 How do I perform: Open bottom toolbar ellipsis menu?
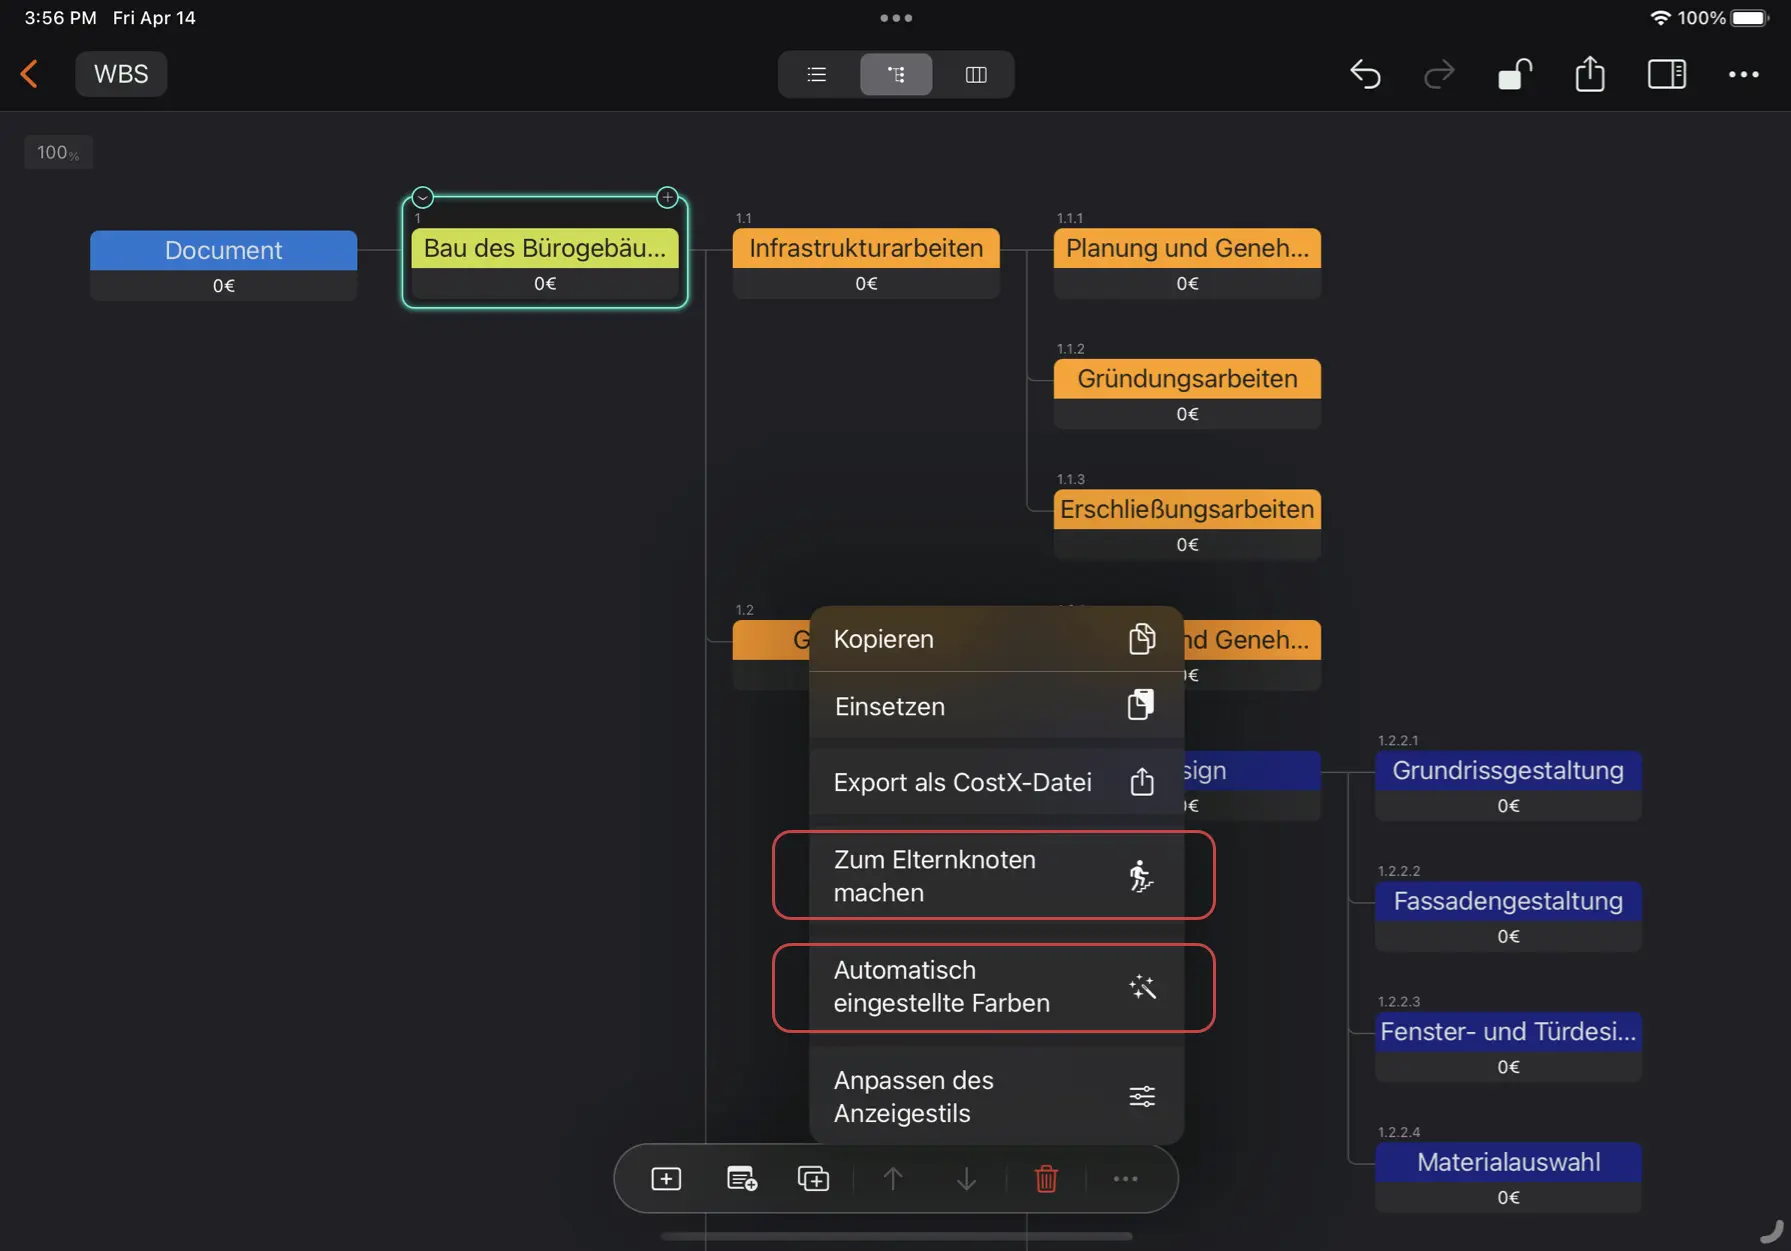[x=1125, y=1179]
